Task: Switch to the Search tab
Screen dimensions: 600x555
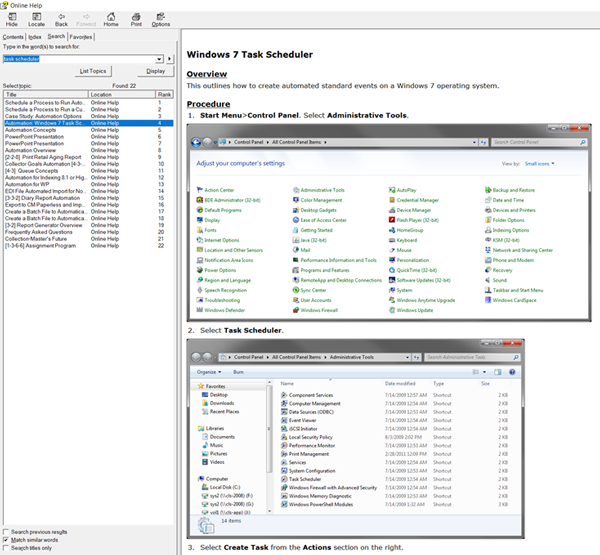Action: pos(56,36)
